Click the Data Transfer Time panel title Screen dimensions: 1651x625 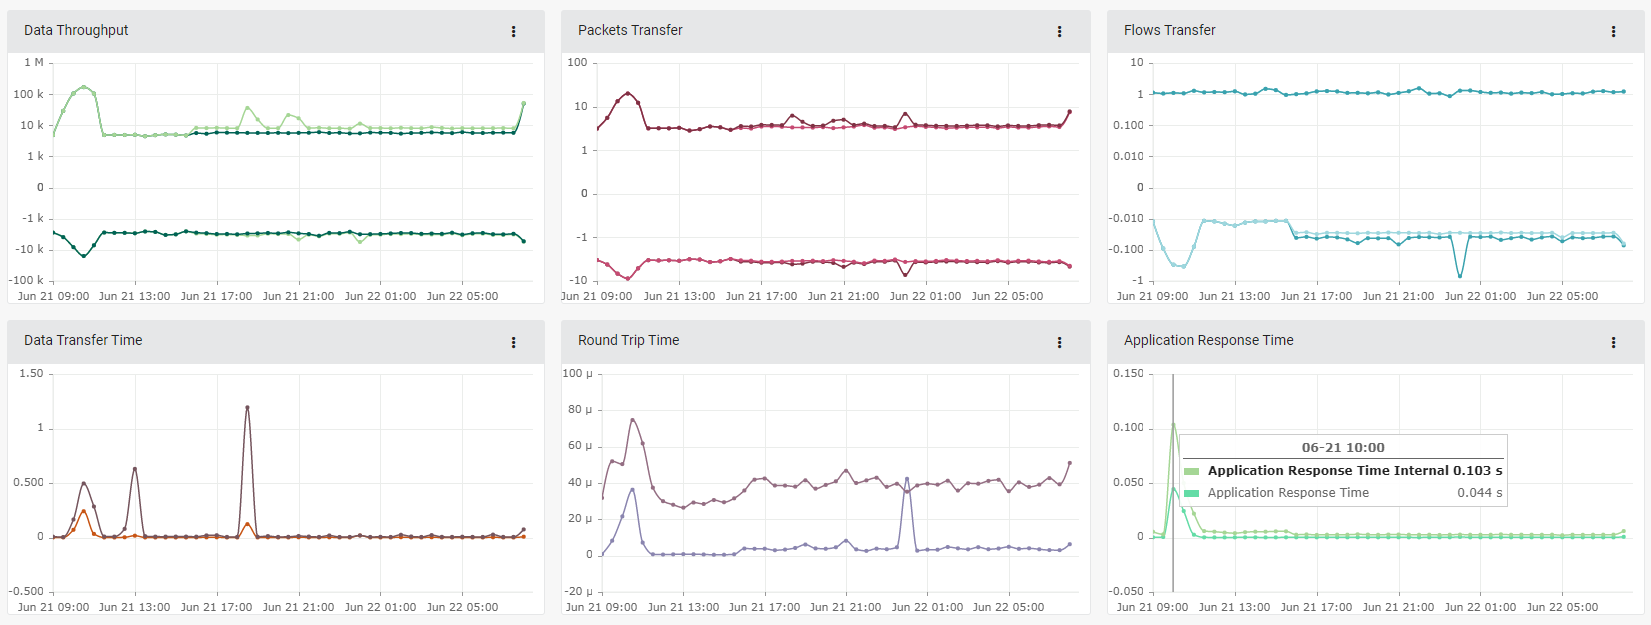point(83,340)
